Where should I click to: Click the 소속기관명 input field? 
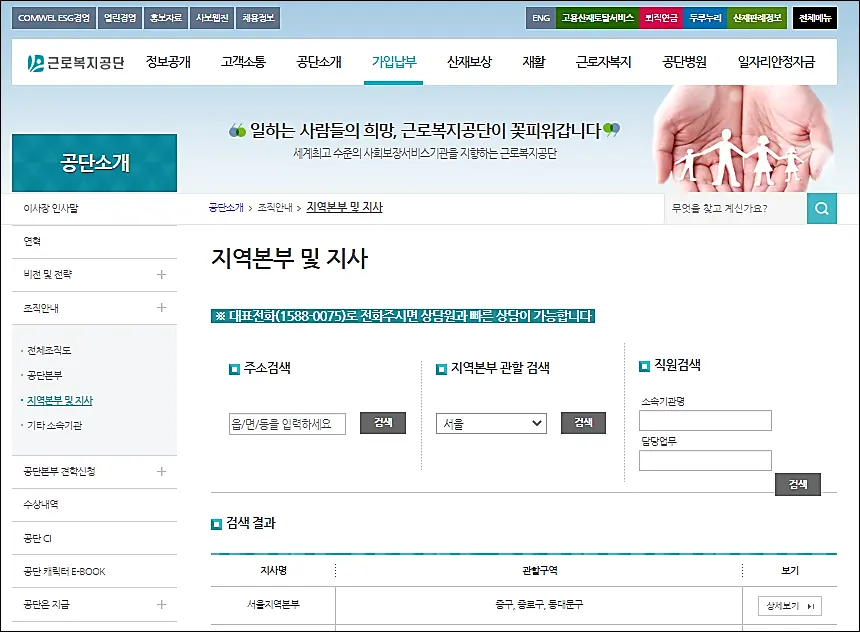[x=705, y=420]
